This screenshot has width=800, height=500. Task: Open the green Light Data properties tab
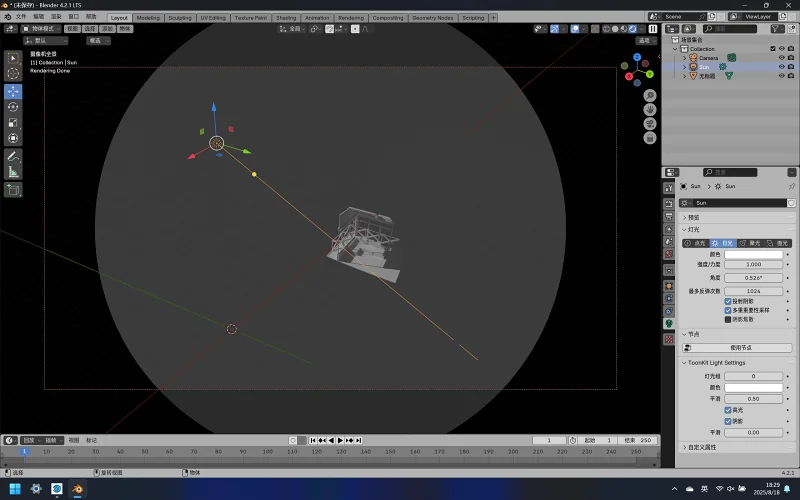[x=669, y=323]
